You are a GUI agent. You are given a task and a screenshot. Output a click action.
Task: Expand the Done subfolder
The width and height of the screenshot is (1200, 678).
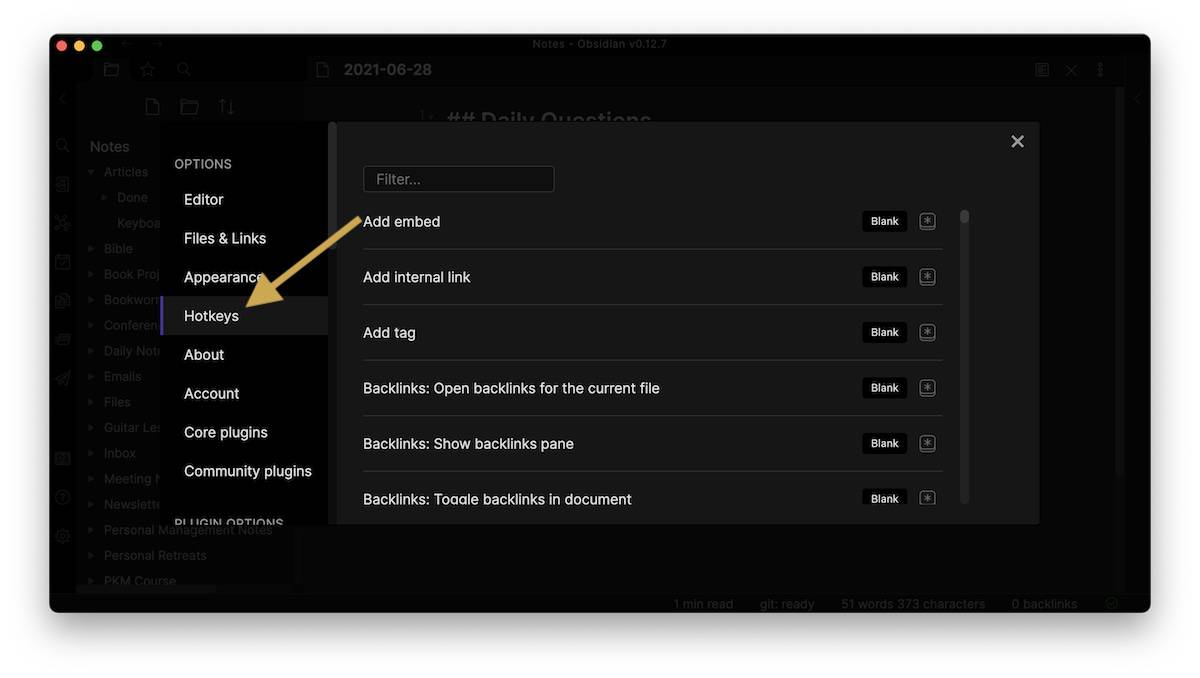coord(106,198)
